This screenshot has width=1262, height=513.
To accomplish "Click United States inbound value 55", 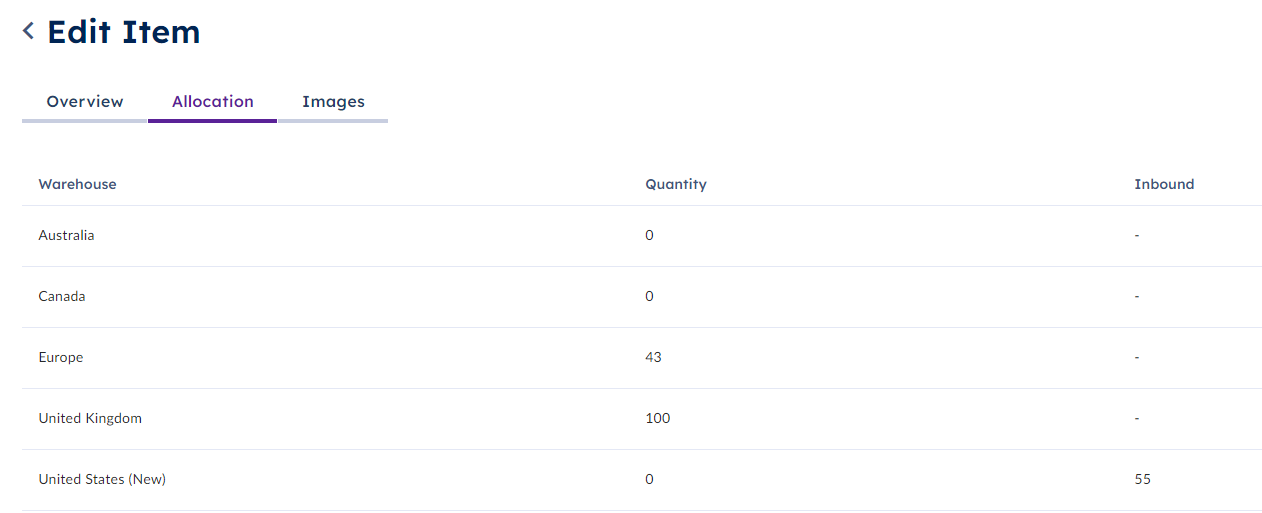I will pyautogui.click(x=1142, y=479).
